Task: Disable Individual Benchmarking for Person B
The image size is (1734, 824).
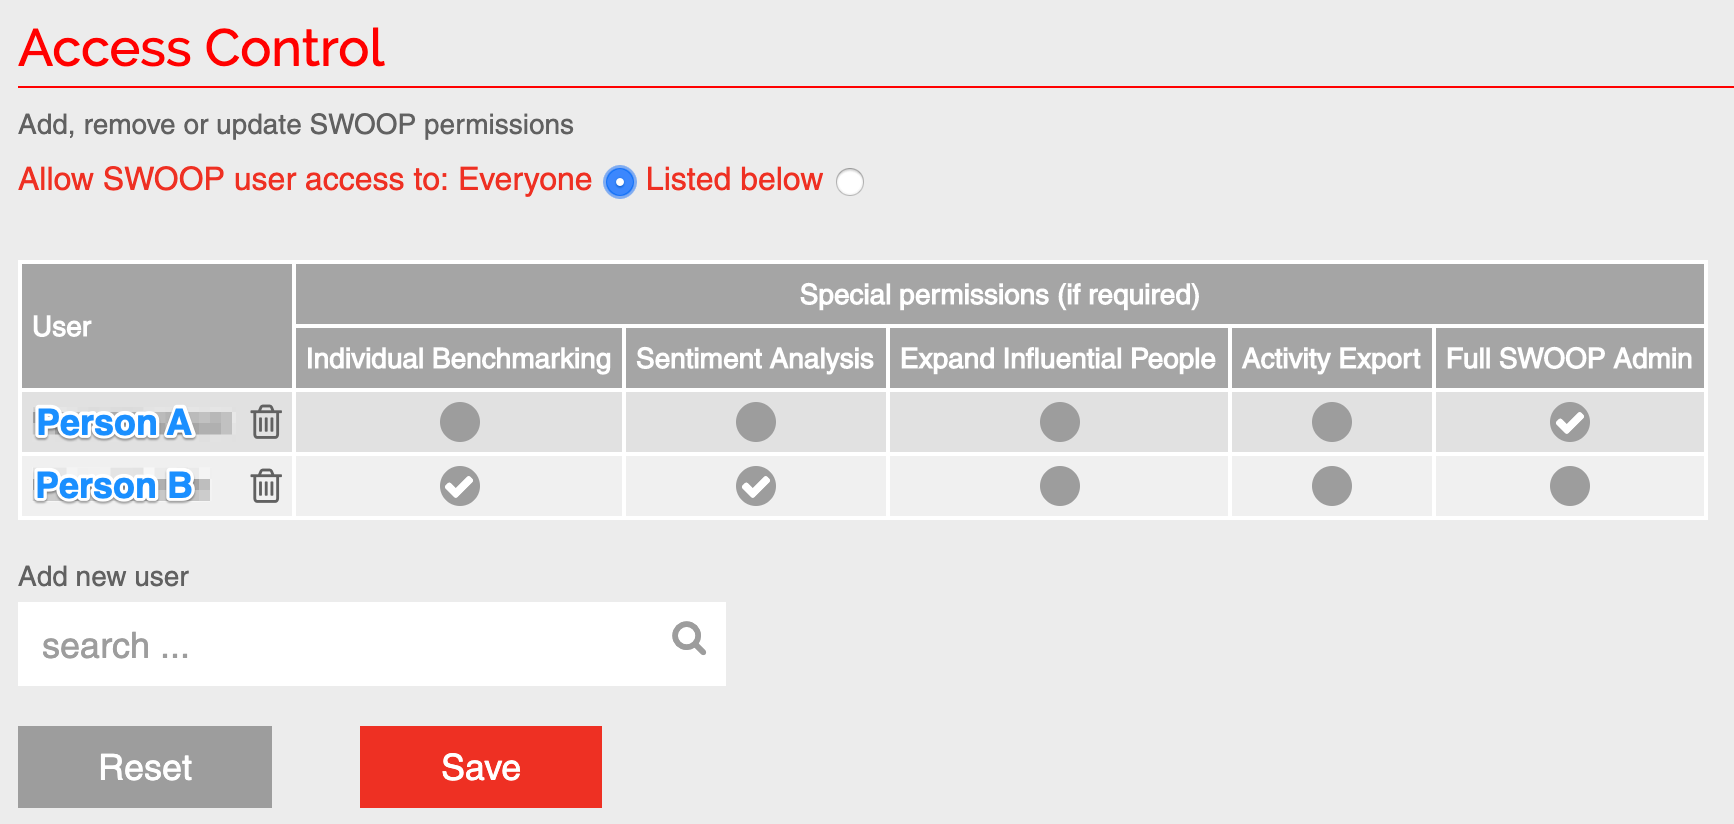Action: (x=458, y=486)
